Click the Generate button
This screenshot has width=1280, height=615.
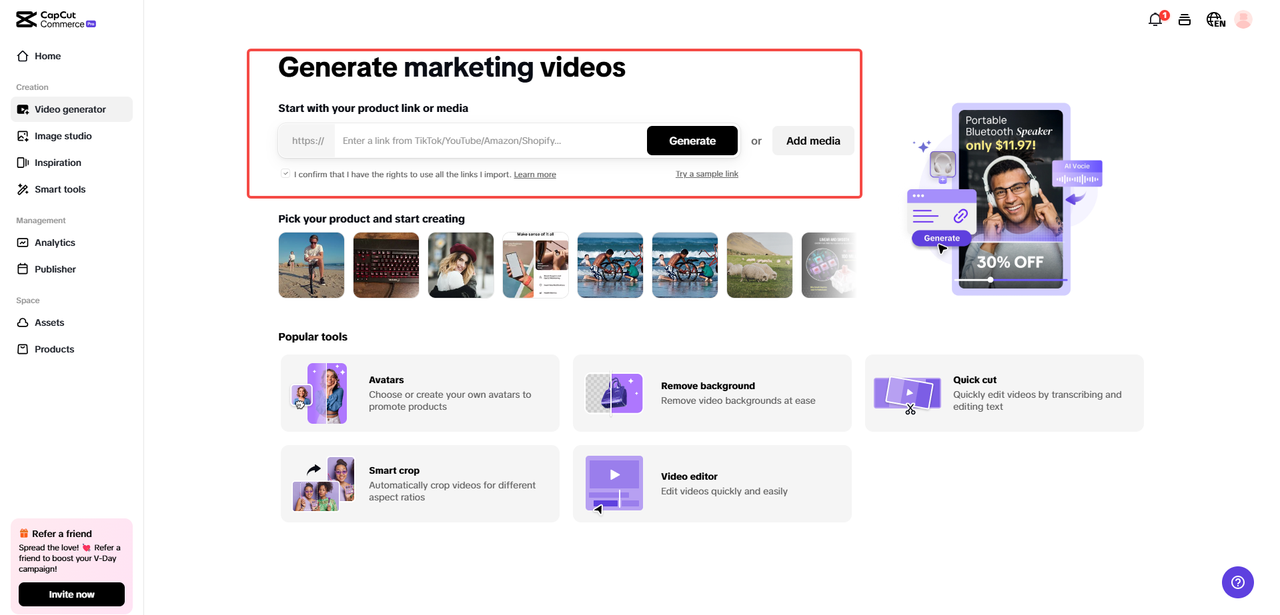coord(692,140)
